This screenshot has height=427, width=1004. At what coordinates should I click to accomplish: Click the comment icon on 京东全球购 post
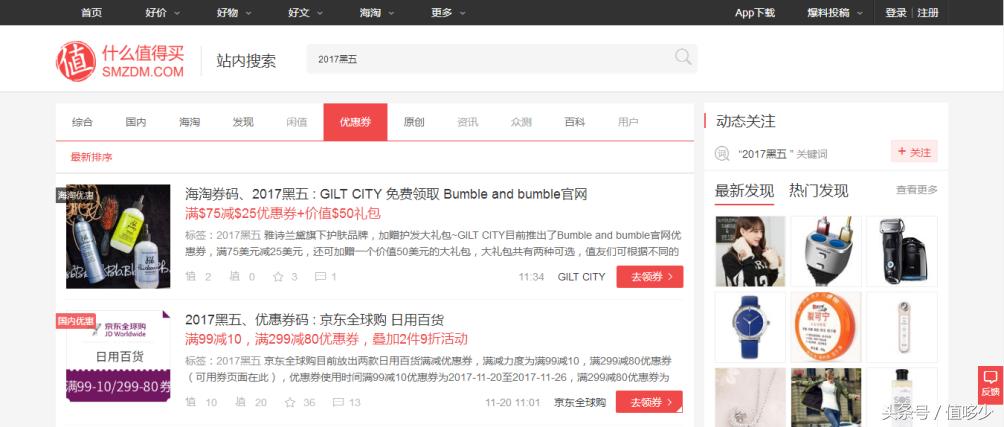tap(338, 402)
